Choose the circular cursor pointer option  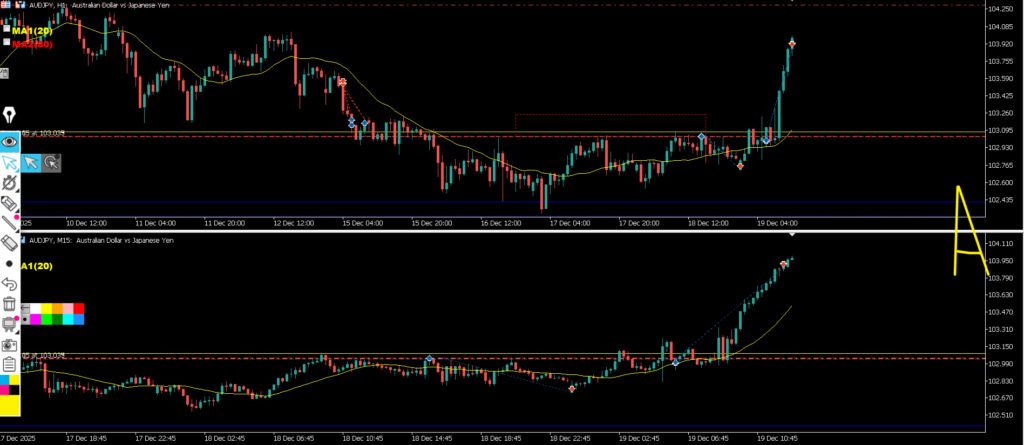(x=51, y=162)
